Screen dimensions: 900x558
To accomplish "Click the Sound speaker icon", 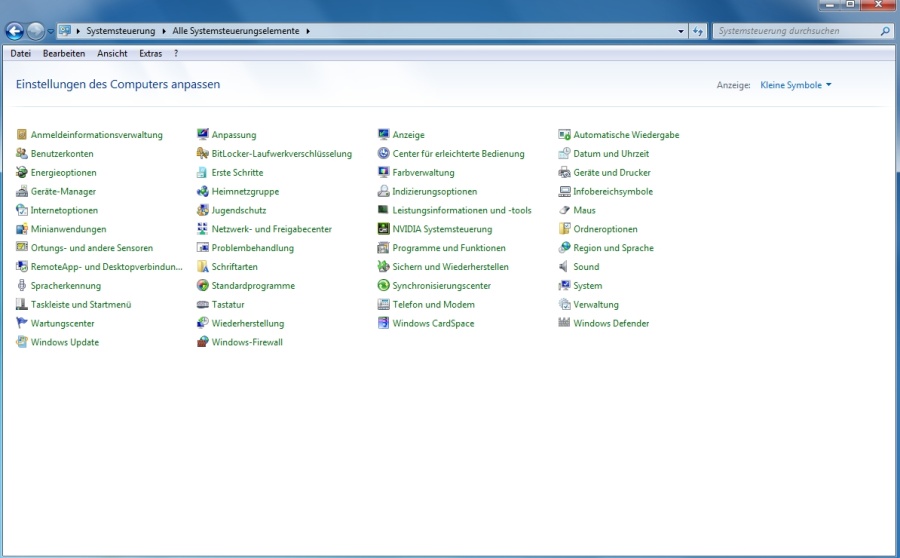I will click(564, 267).
